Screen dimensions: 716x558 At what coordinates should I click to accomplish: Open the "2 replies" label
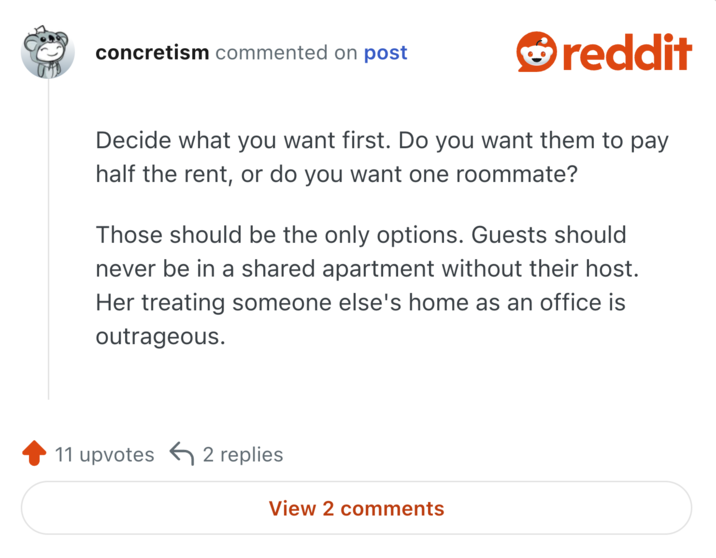point(243,455)
